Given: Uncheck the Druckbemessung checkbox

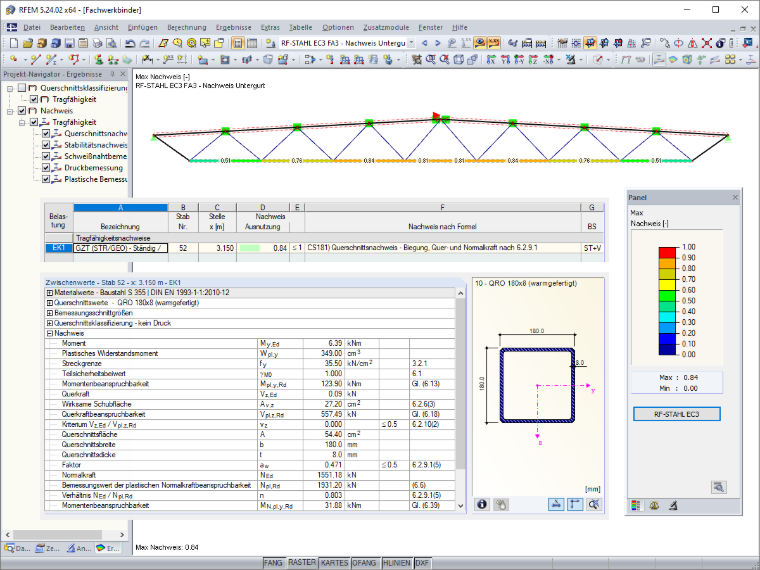Looking at the screenshot, I should (46, 168).
